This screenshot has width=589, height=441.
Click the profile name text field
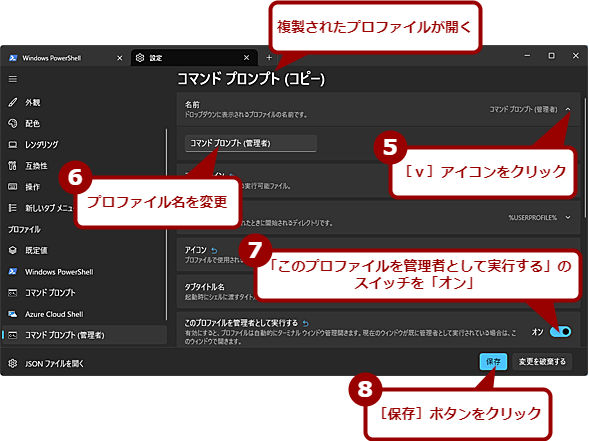tap(251, 143)
